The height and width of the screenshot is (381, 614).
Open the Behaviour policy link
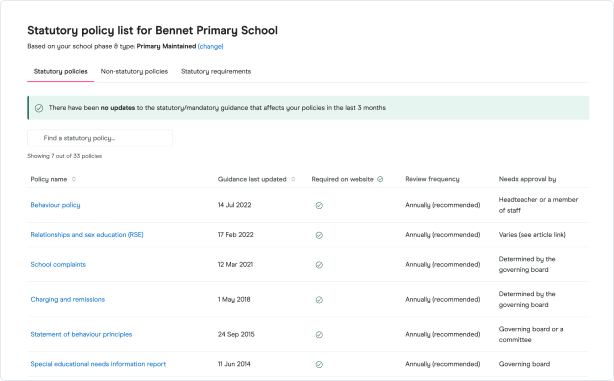(x=55, y=205)
